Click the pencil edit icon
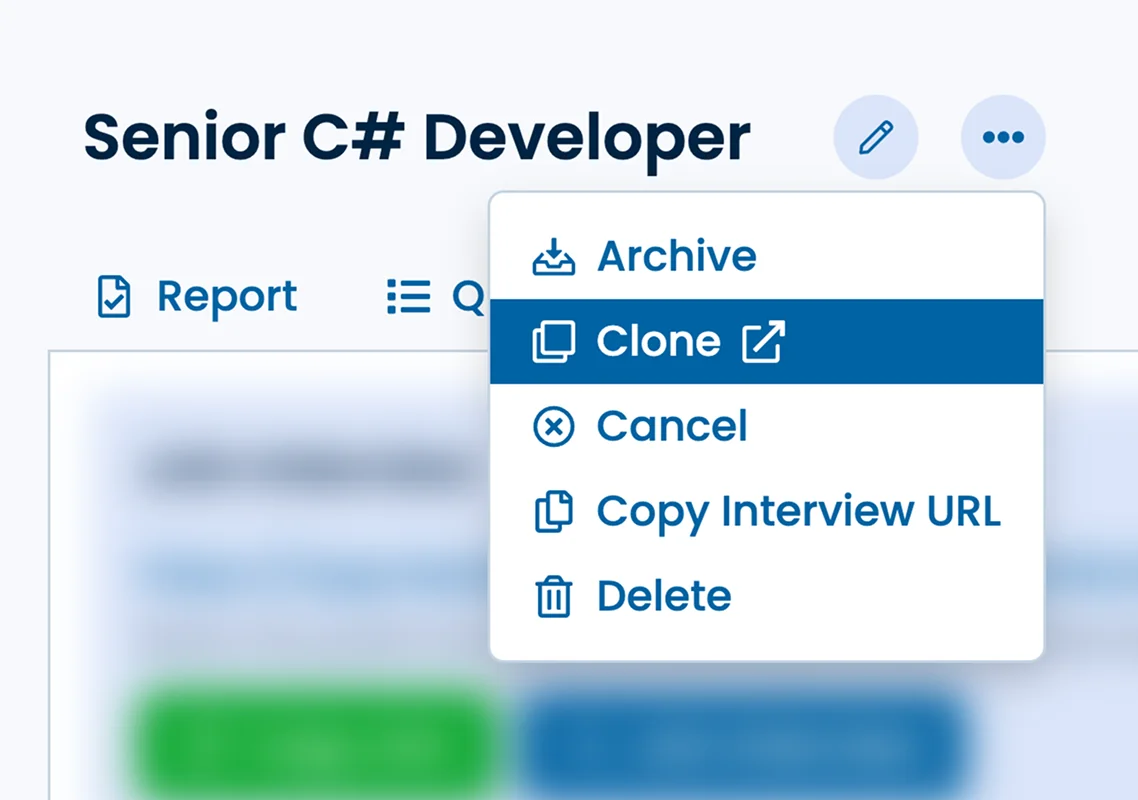 (876, 137)
